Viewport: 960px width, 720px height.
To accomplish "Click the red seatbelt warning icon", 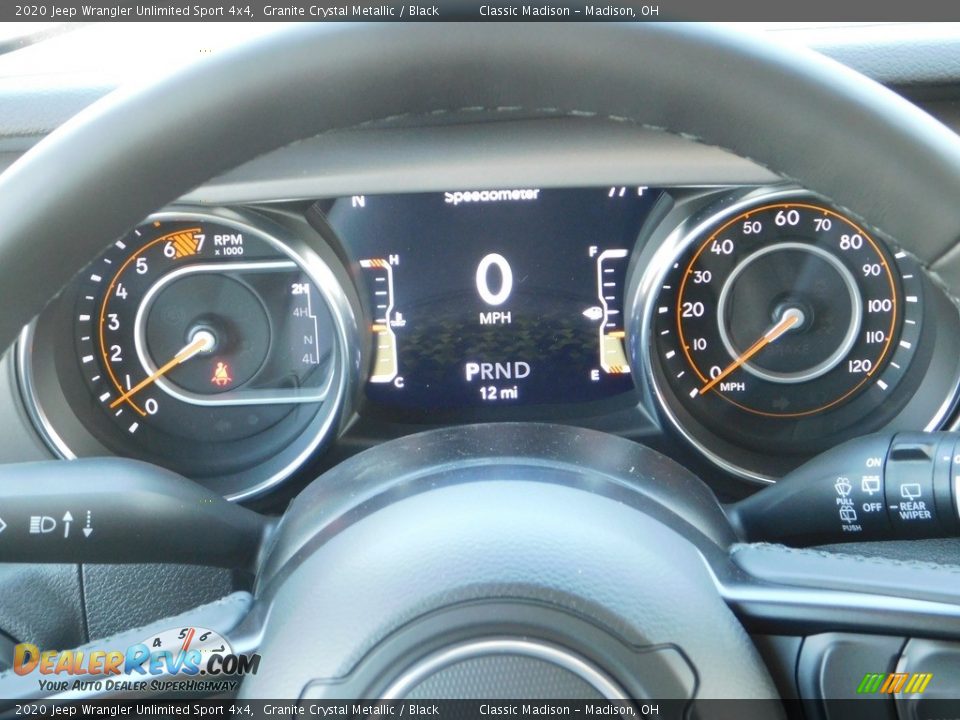I will pyautogui.click(x=220, y=375).
